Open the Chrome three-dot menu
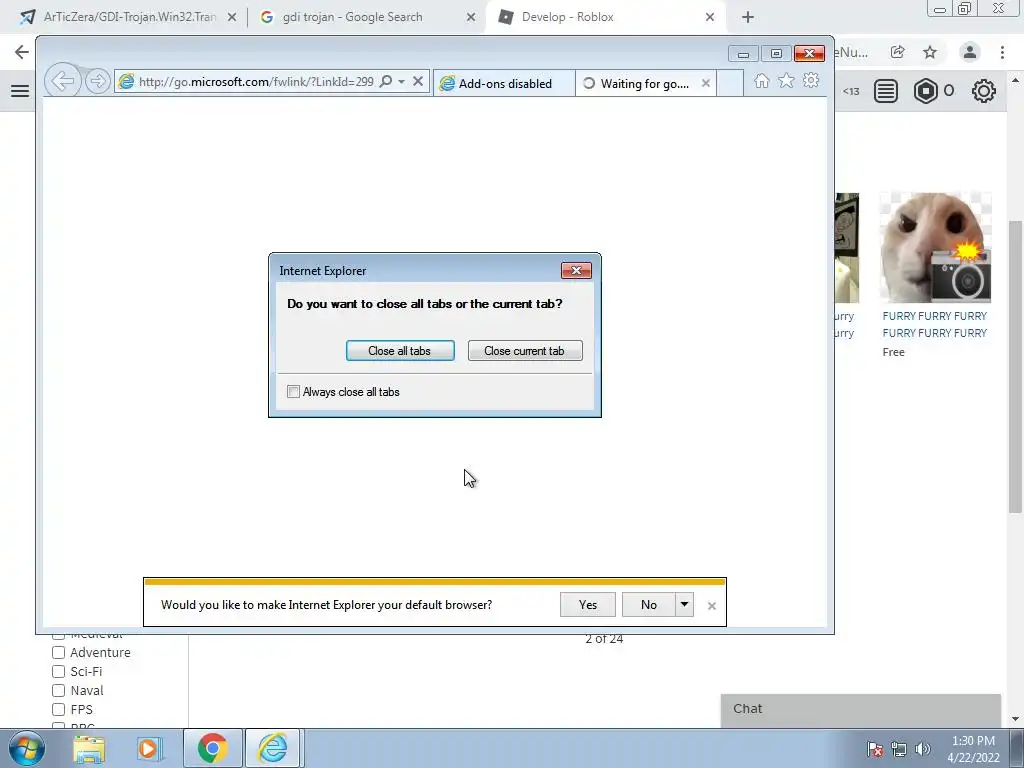 [x=1002, y=52]
